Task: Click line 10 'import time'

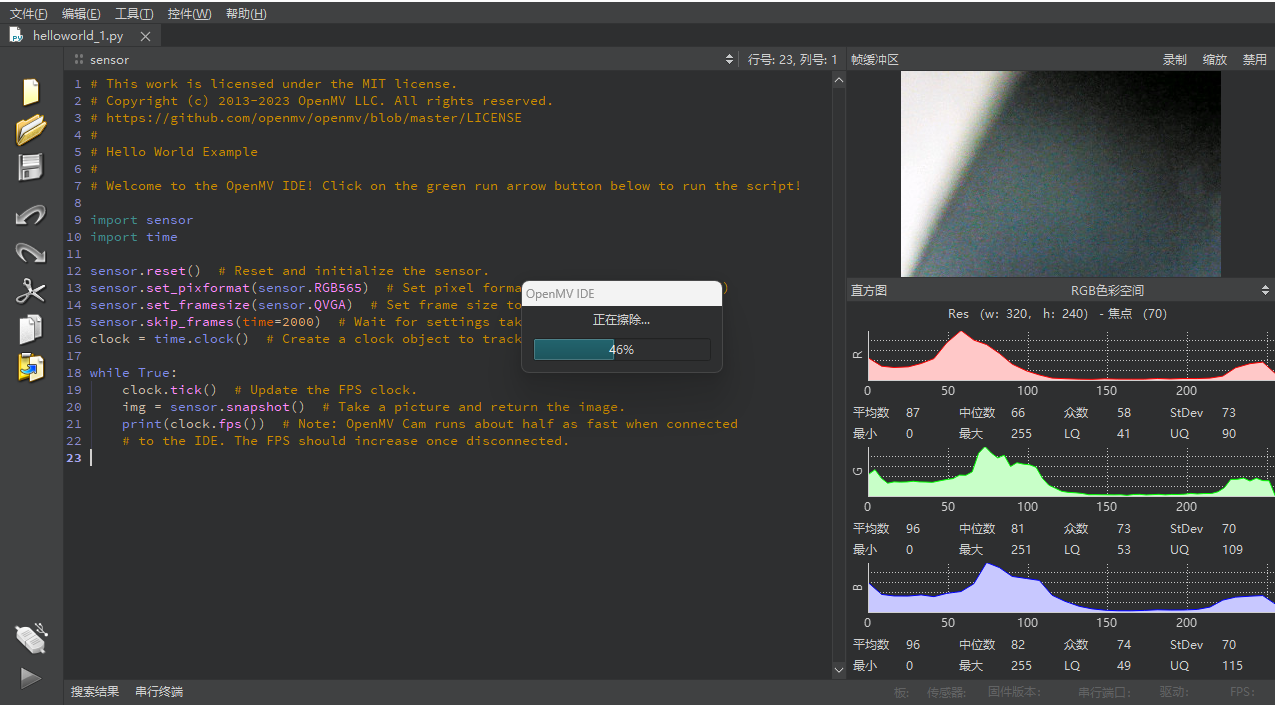Action: (134, 237)
